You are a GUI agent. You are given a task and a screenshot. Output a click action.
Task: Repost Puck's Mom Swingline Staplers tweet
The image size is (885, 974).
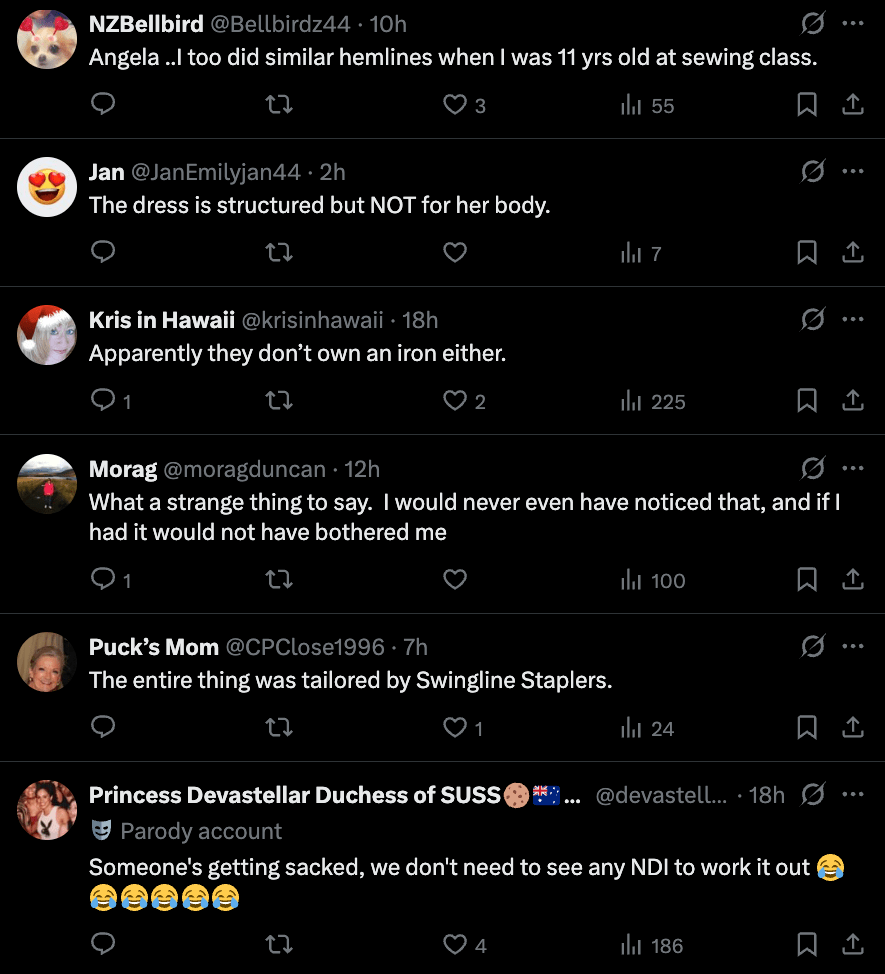[x=279, y=728]
